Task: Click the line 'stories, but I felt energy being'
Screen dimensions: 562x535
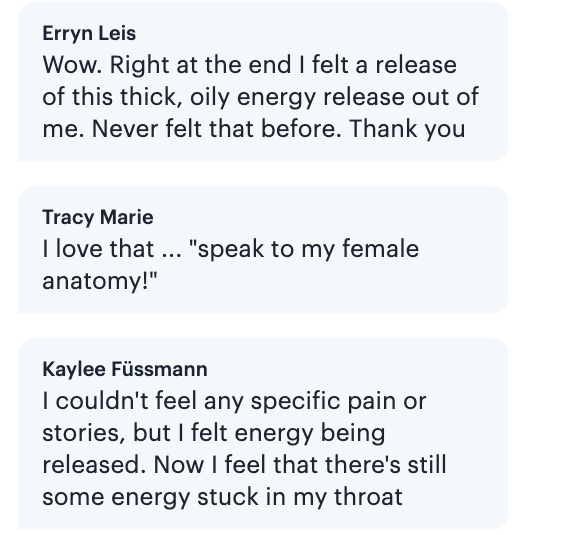Action: [x=214, y=433]
